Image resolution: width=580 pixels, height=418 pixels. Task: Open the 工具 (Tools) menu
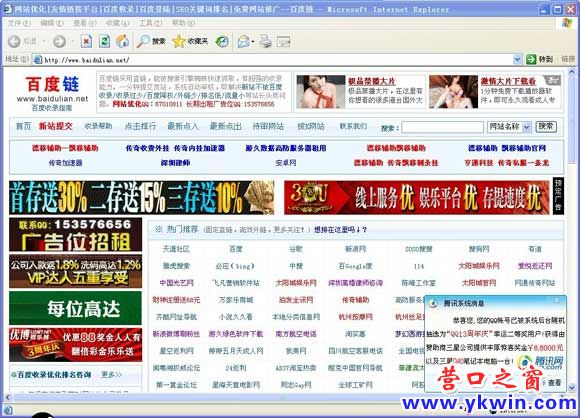pos(150,23)
